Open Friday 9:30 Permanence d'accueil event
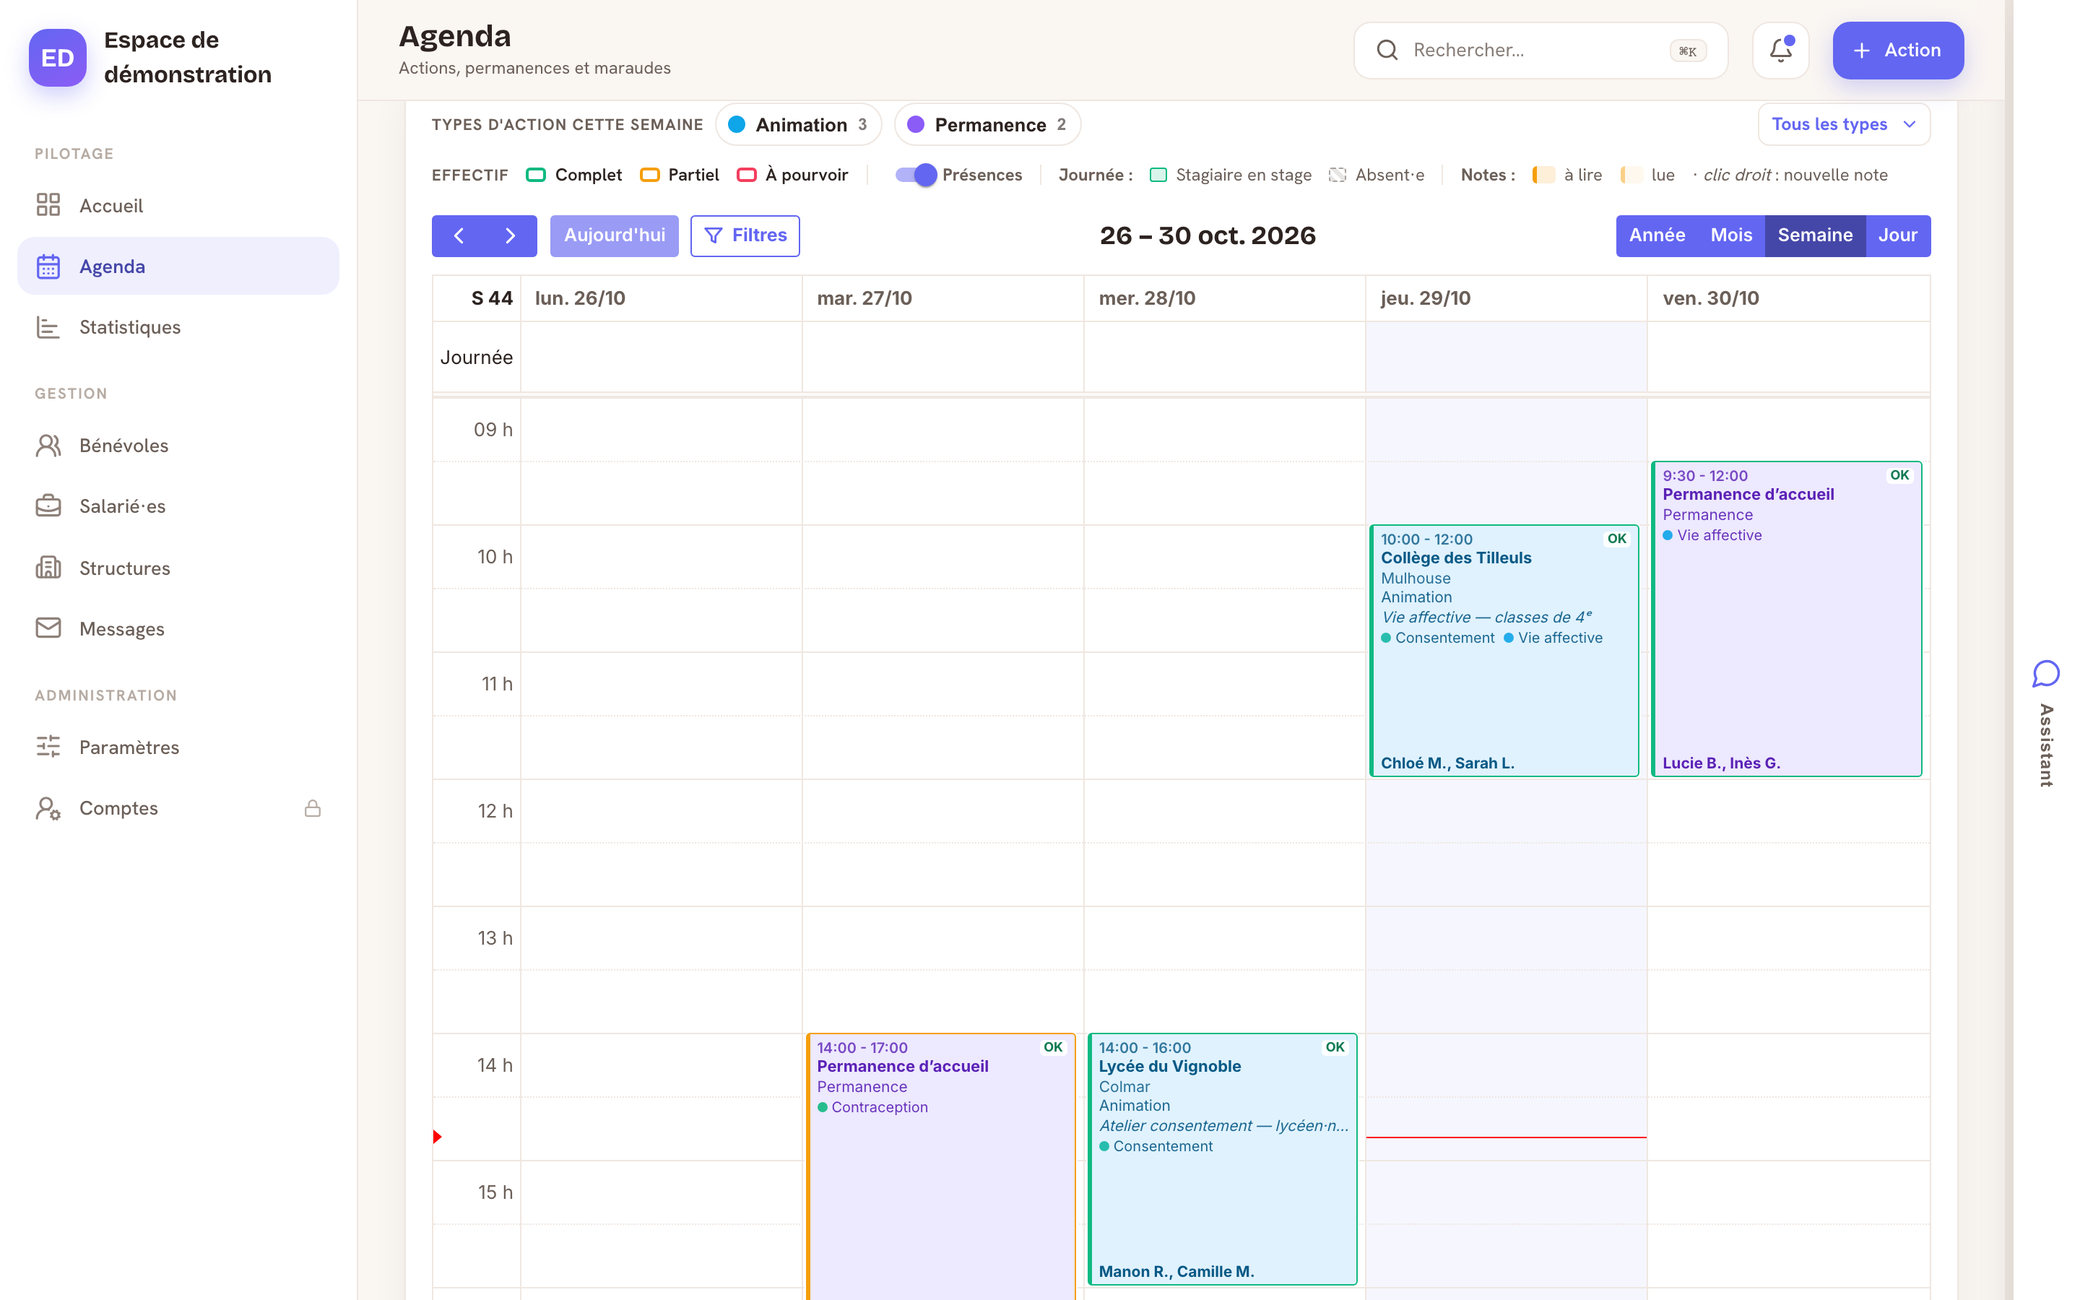The width and height of the screenshot is (2080, 1300). coord(1786,619)
